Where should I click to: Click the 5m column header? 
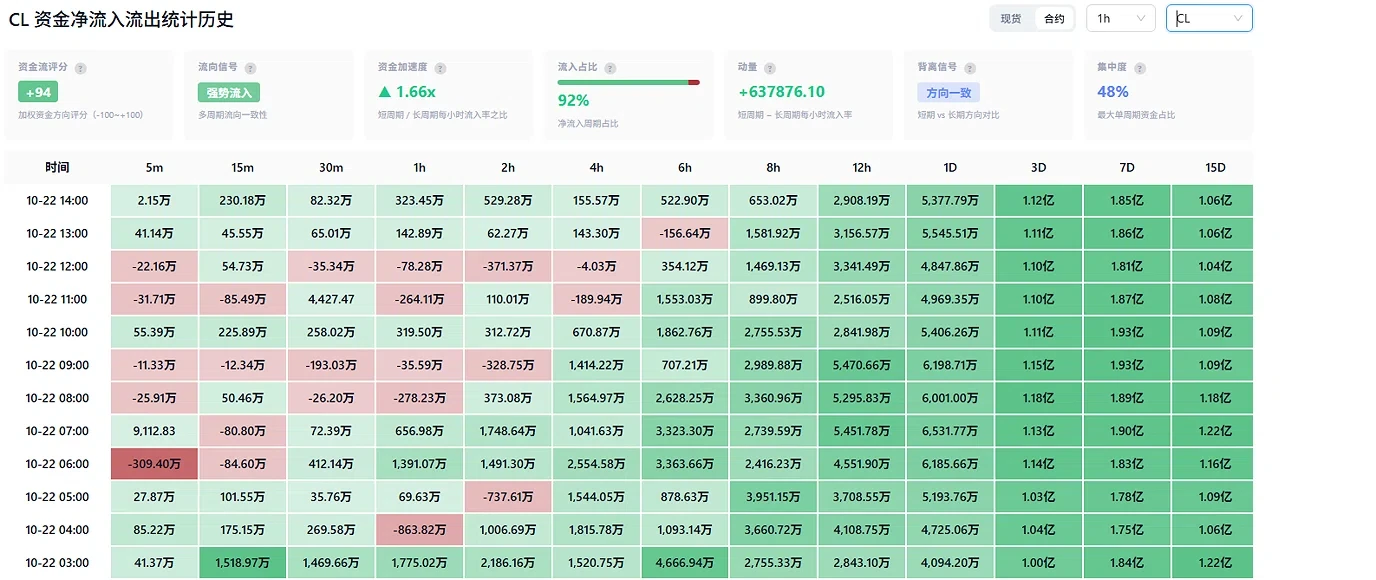154,168
